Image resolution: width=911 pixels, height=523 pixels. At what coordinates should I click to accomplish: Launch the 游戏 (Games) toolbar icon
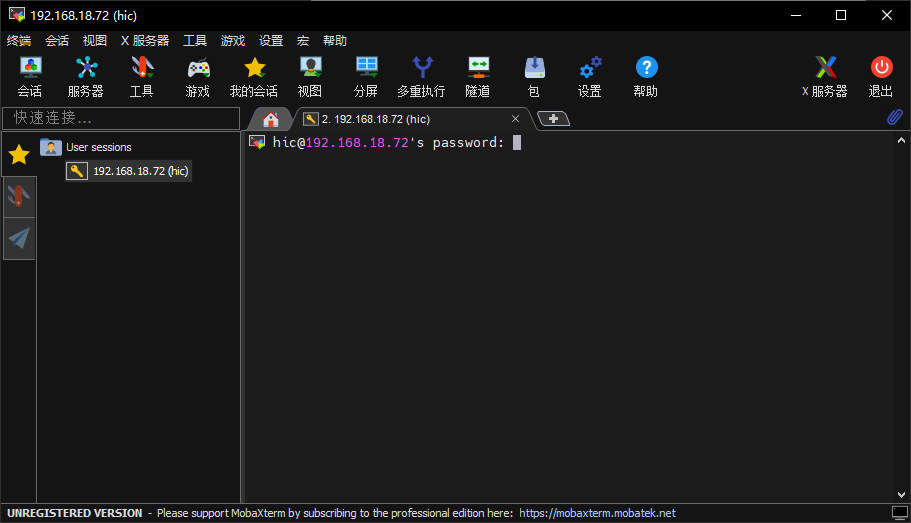198,76
